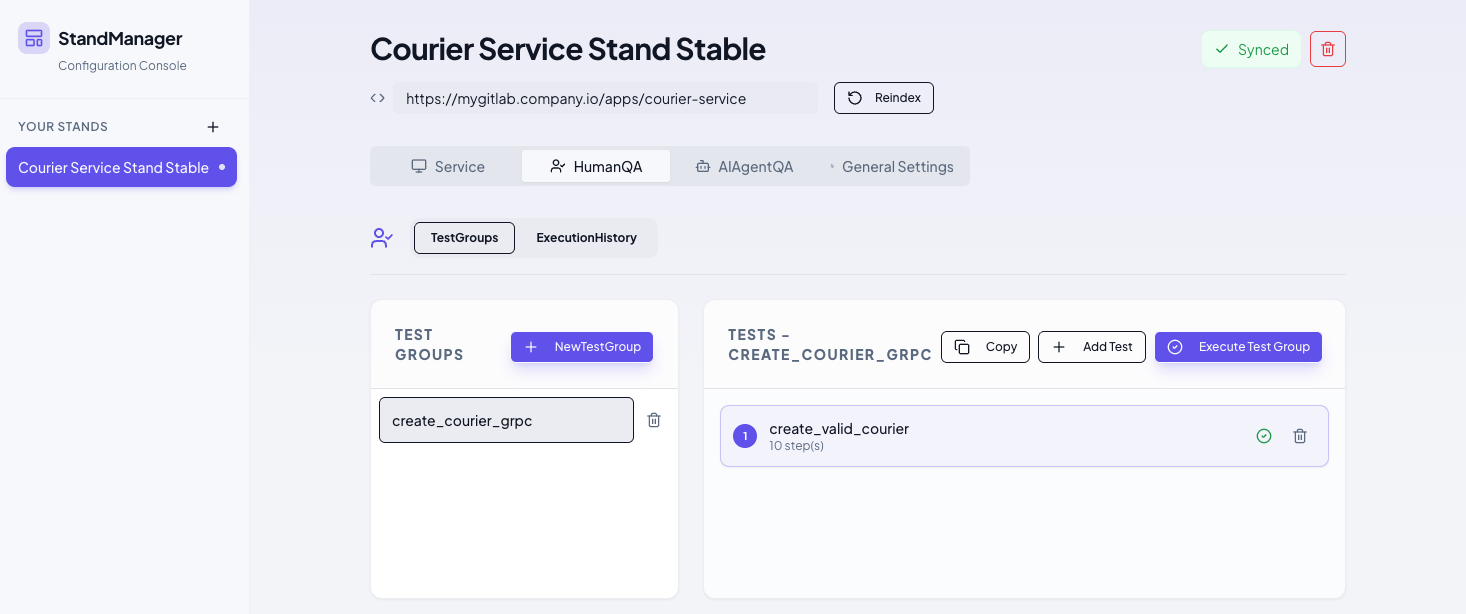
Task: Click the number 1 badge on test
Action: 745,436
